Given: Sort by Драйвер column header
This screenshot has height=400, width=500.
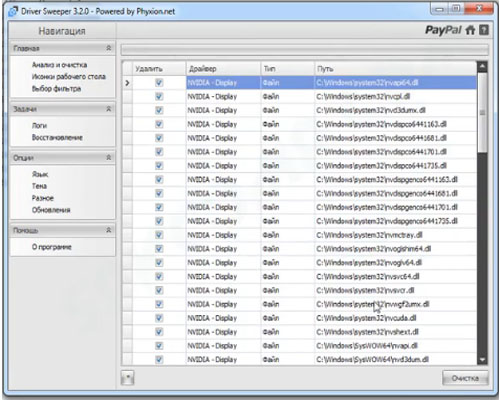Looking at the screenshot, I should [223, 69].
